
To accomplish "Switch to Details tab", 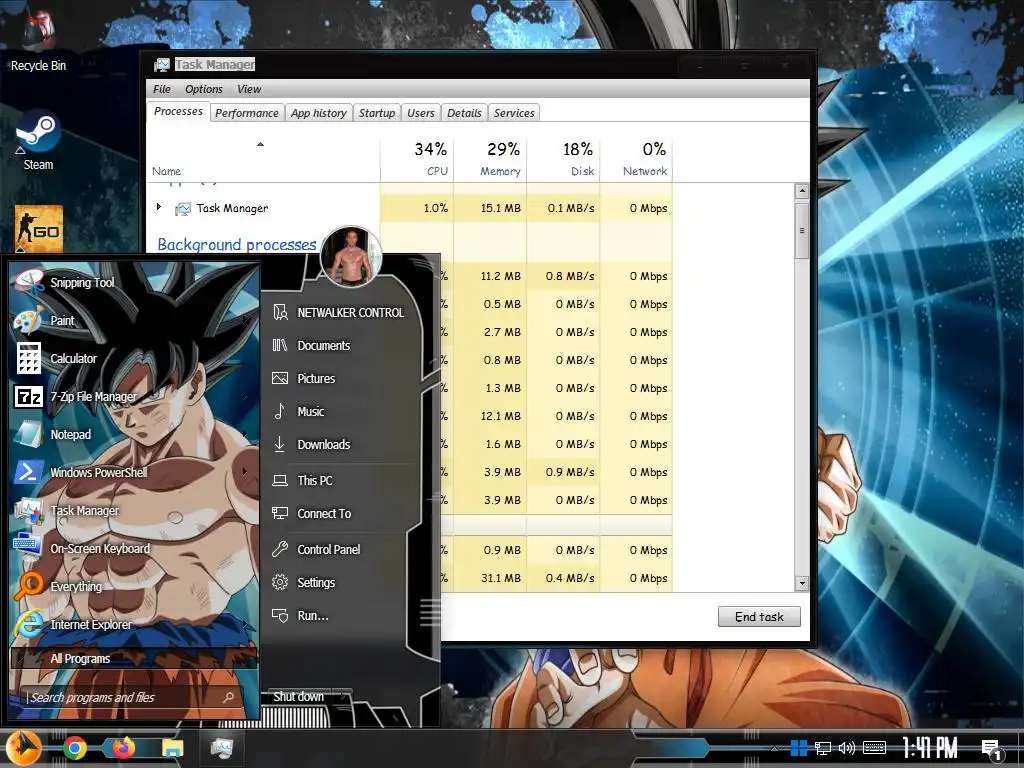I will tap(464, 113).
